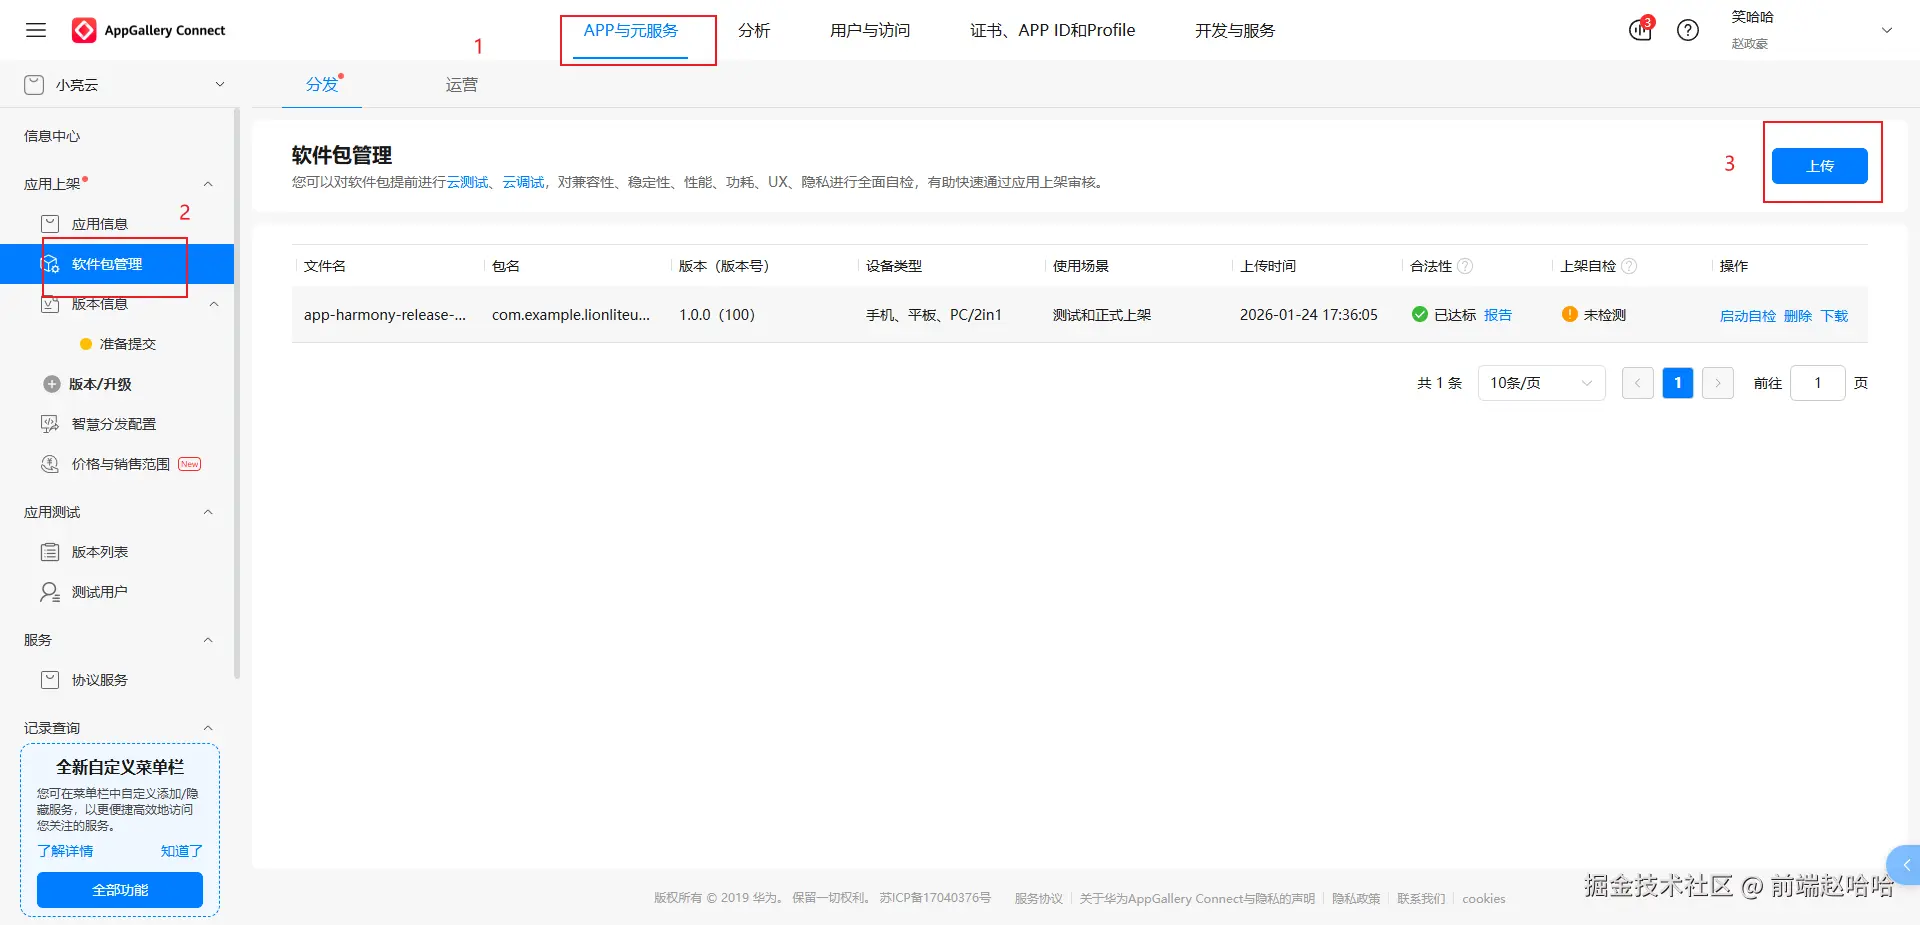Click the 服务协议 footer link

(1038, 898)
